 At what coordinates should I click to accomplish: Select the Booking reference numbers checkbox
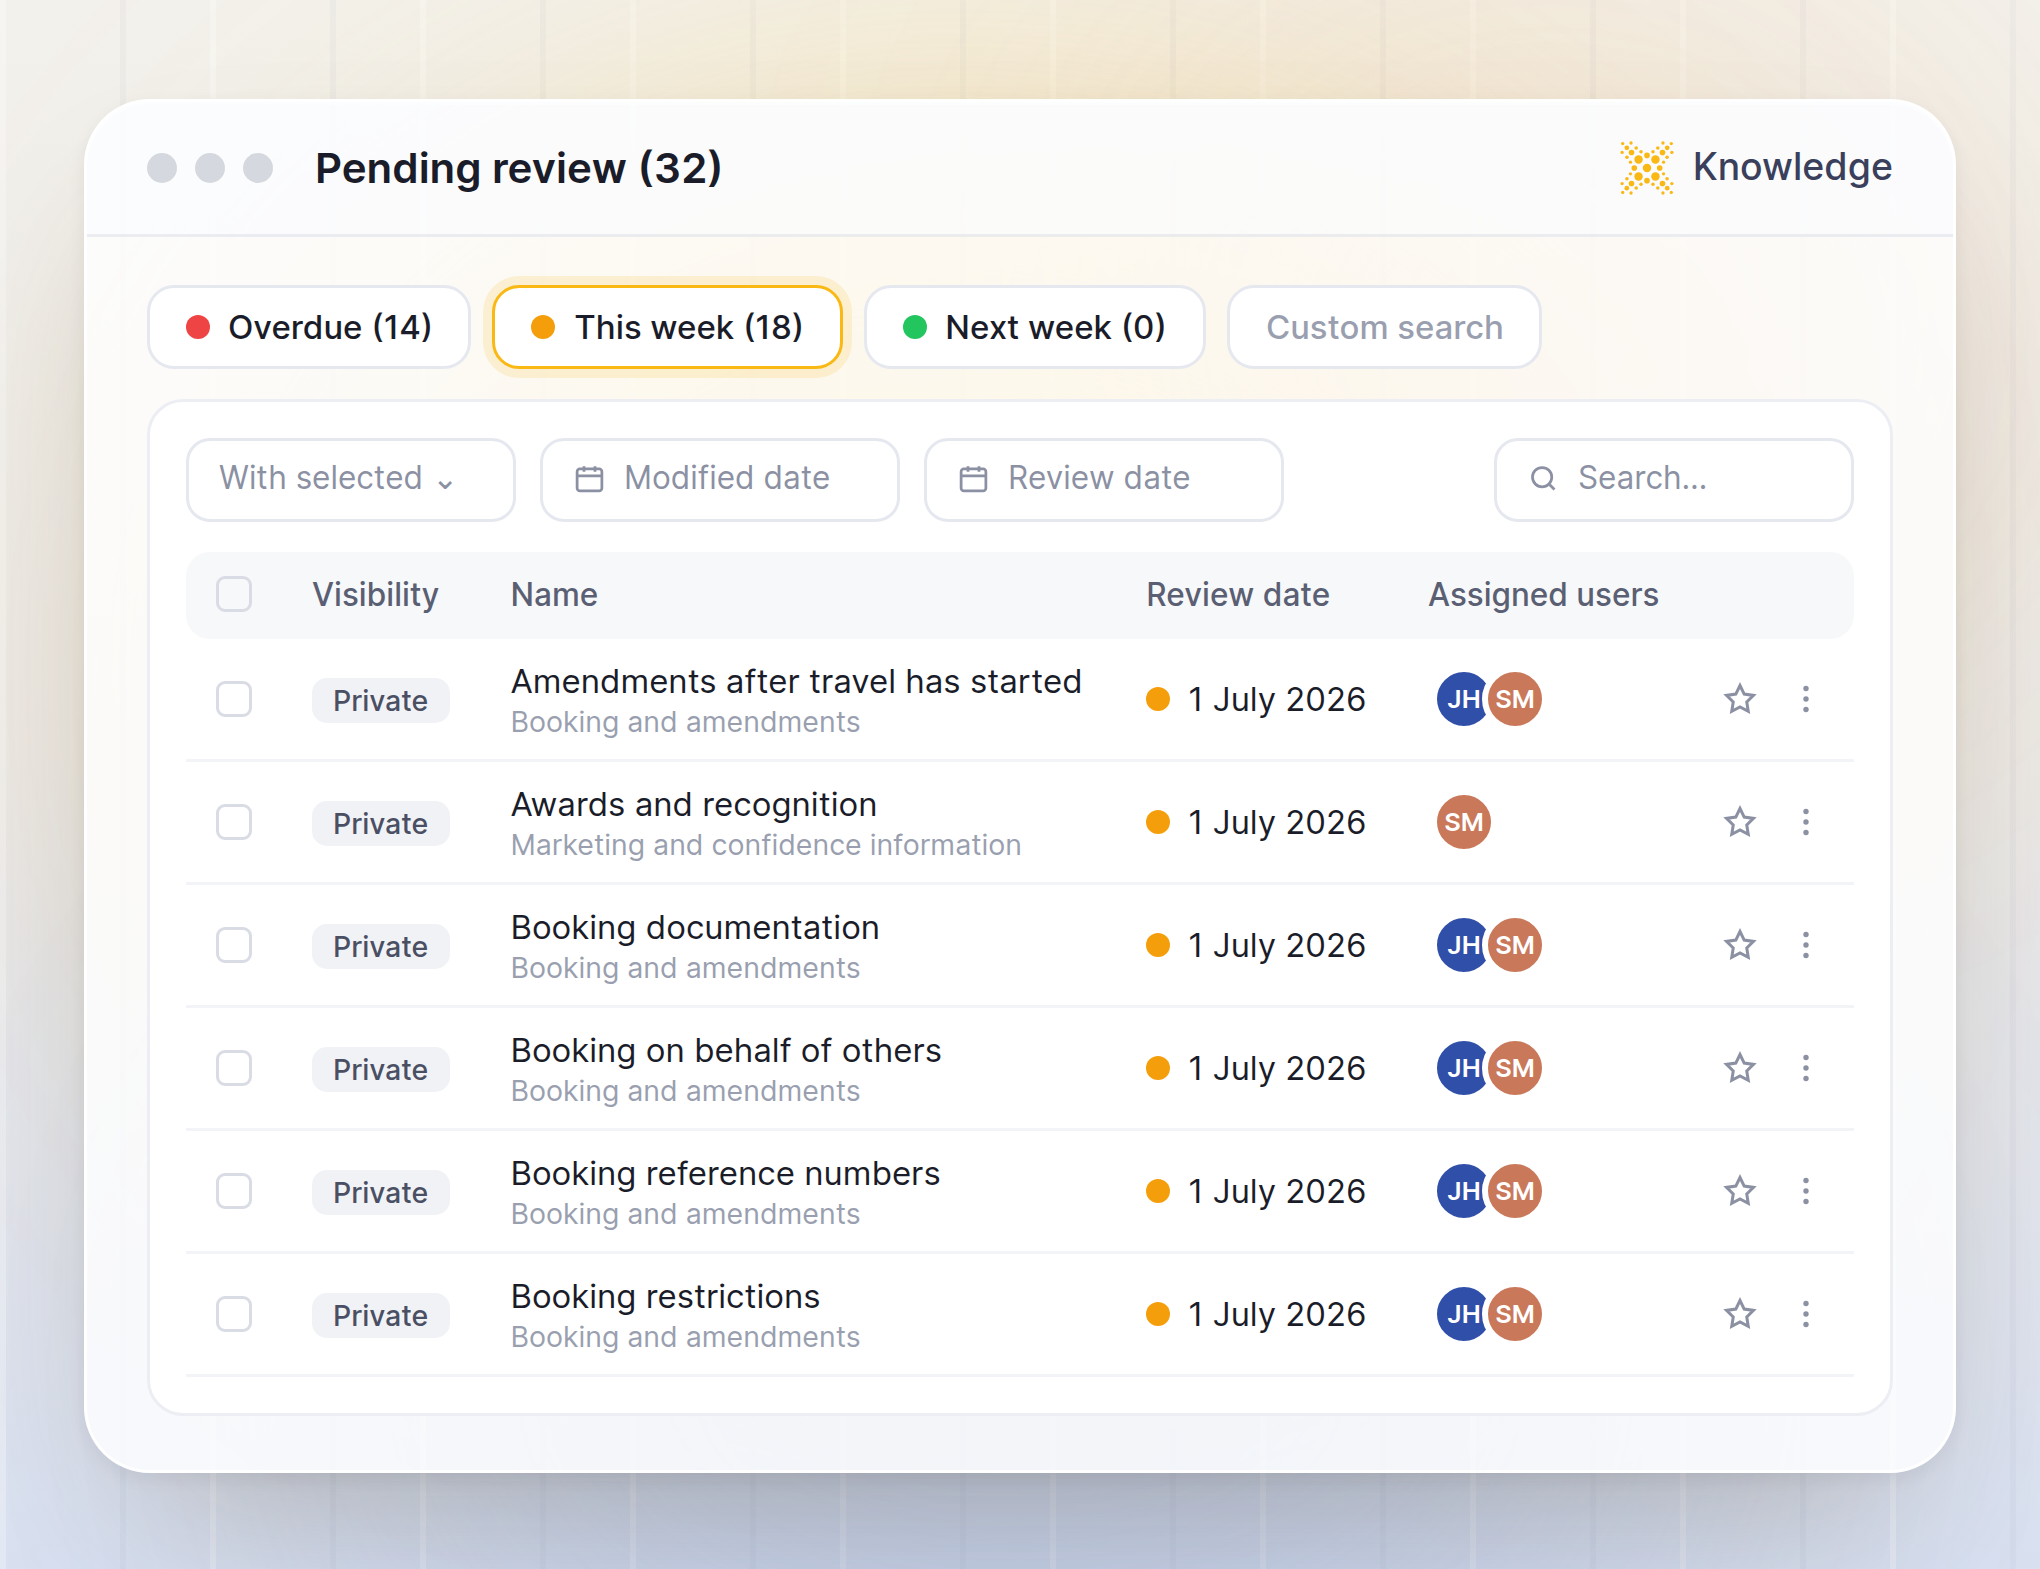point(234,1191)
